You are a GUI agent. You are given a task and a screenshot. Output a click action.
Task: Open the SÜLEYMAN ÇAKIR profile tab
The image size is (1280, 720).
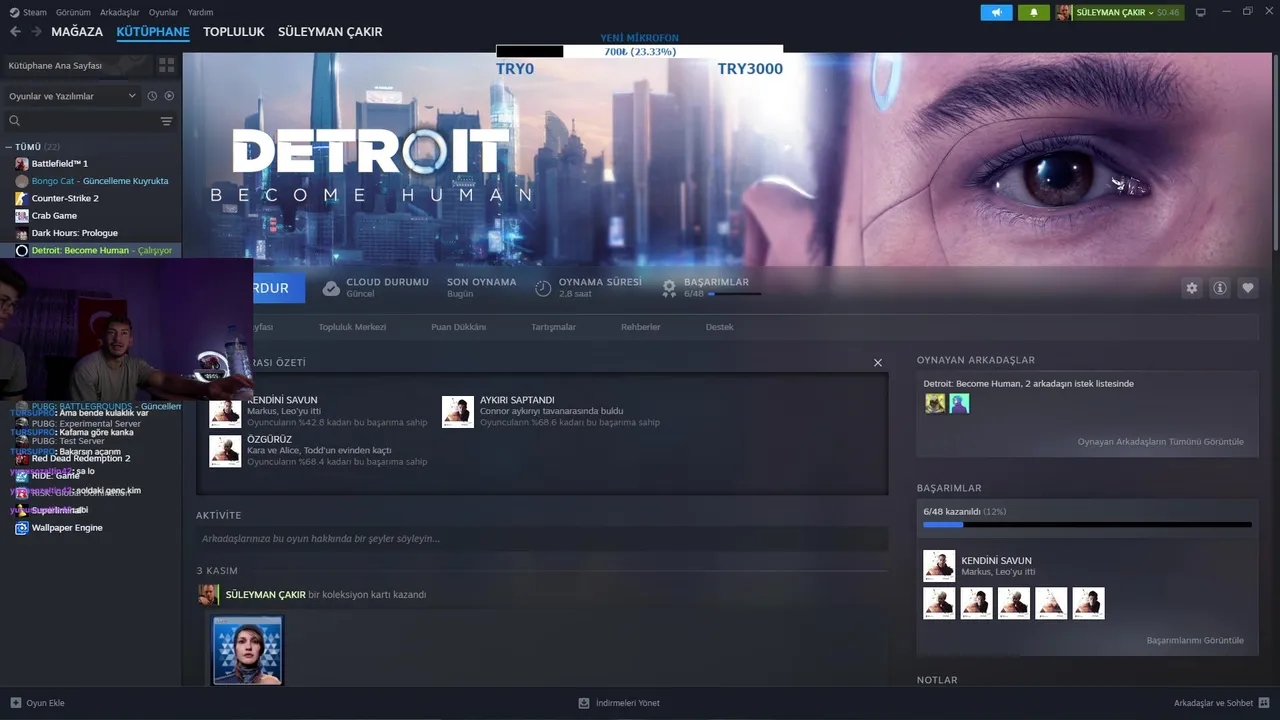[x=330, y=32]
